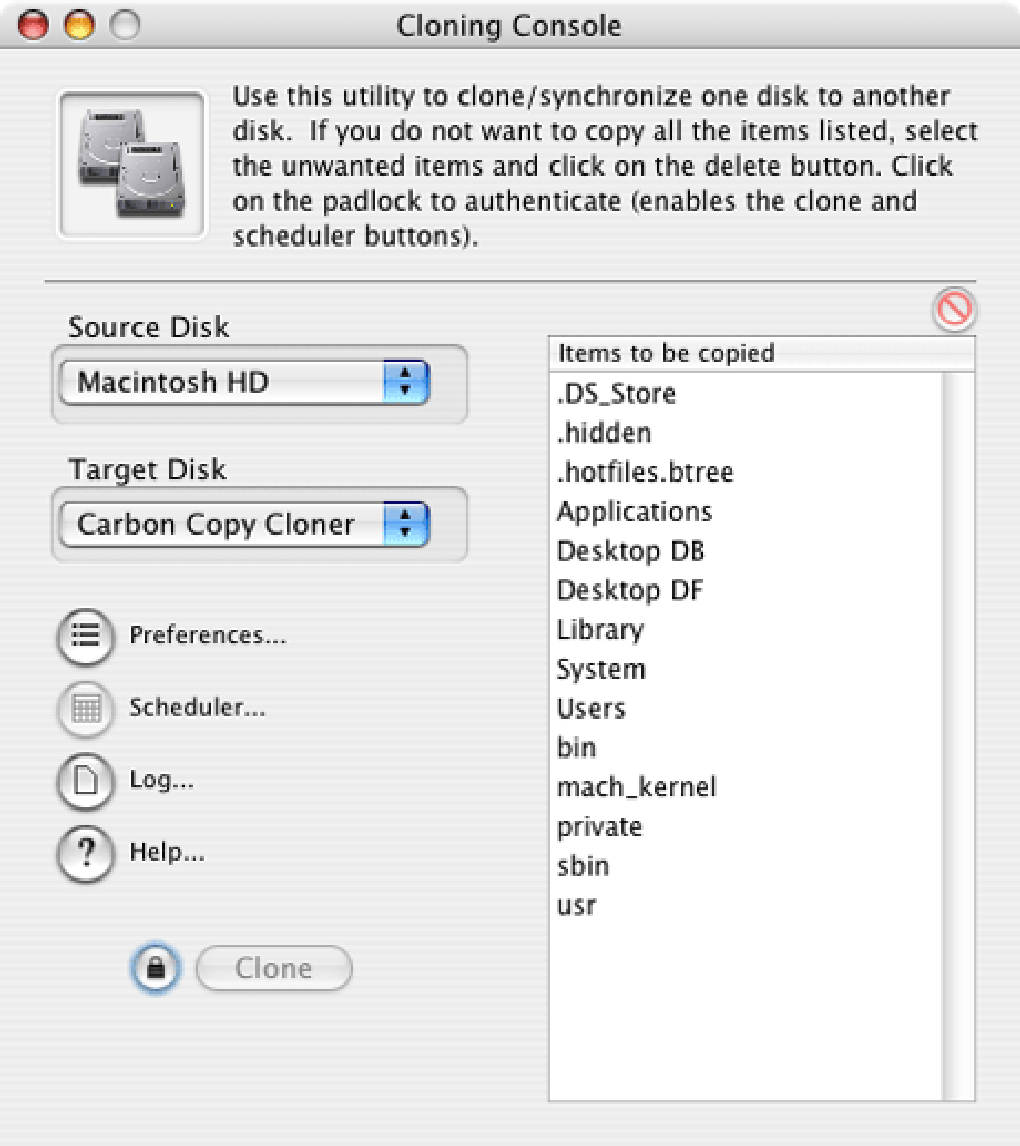Click the Items to be copied header
This screenshot has width=1020, height=1146.
click(x=761, y=354)
